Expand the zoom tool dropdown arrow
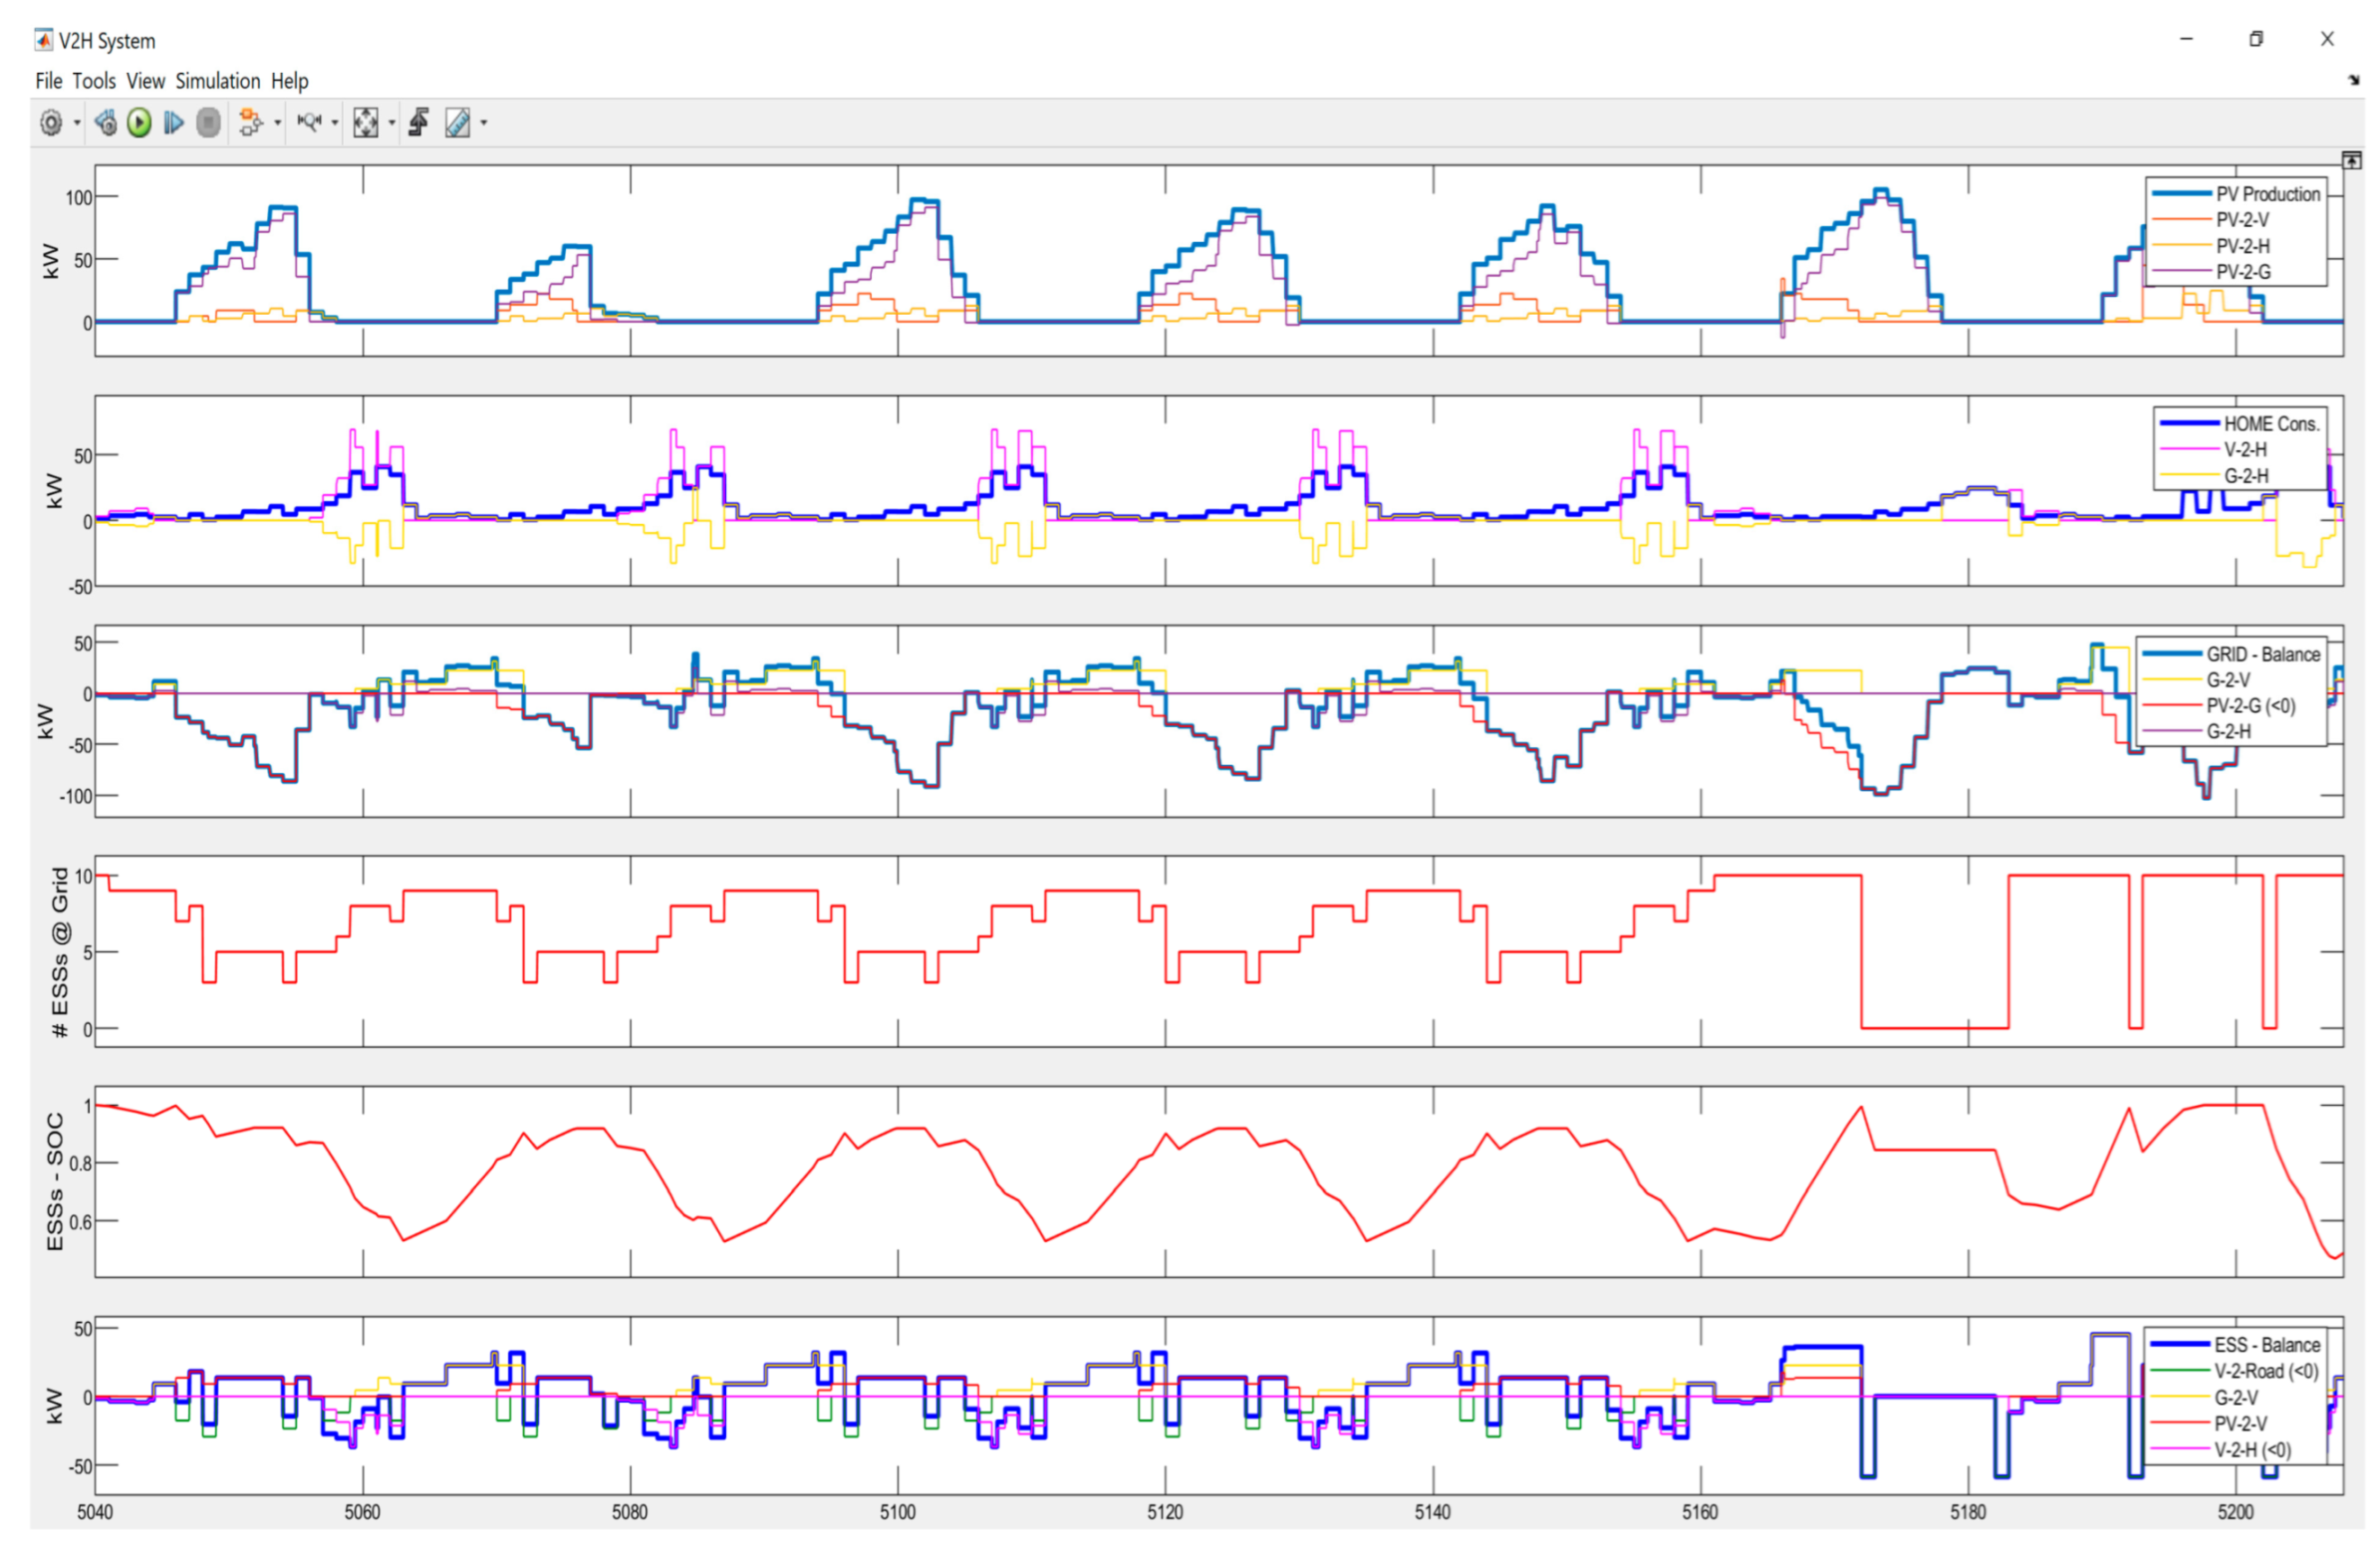Image resolution: width=2380 pixels, height=1556 pixels. [x=334, y=123]
